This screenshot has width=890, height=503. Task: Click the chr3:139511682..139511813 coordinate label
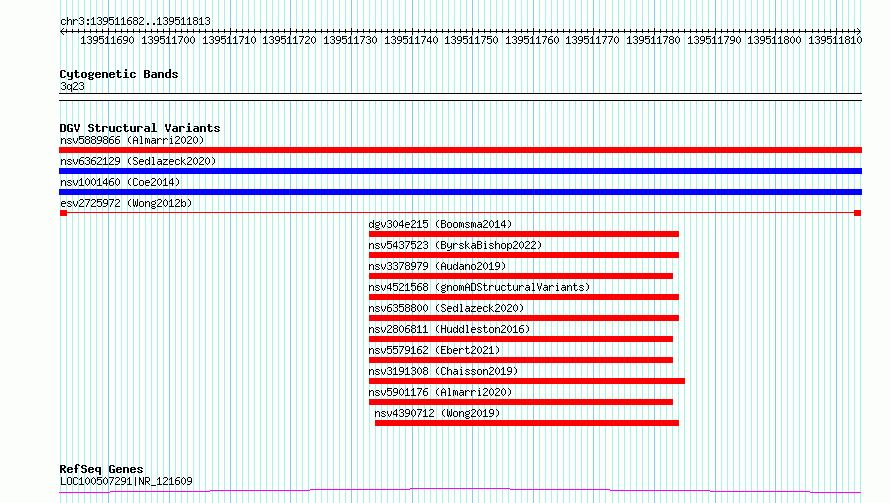(x=135, y=22)
